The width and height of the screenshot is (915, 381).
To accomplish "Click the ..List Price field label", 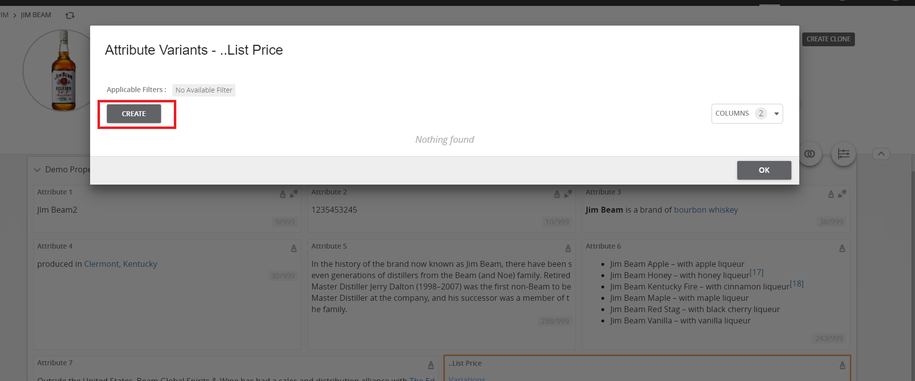I will [x=465, y=363].
